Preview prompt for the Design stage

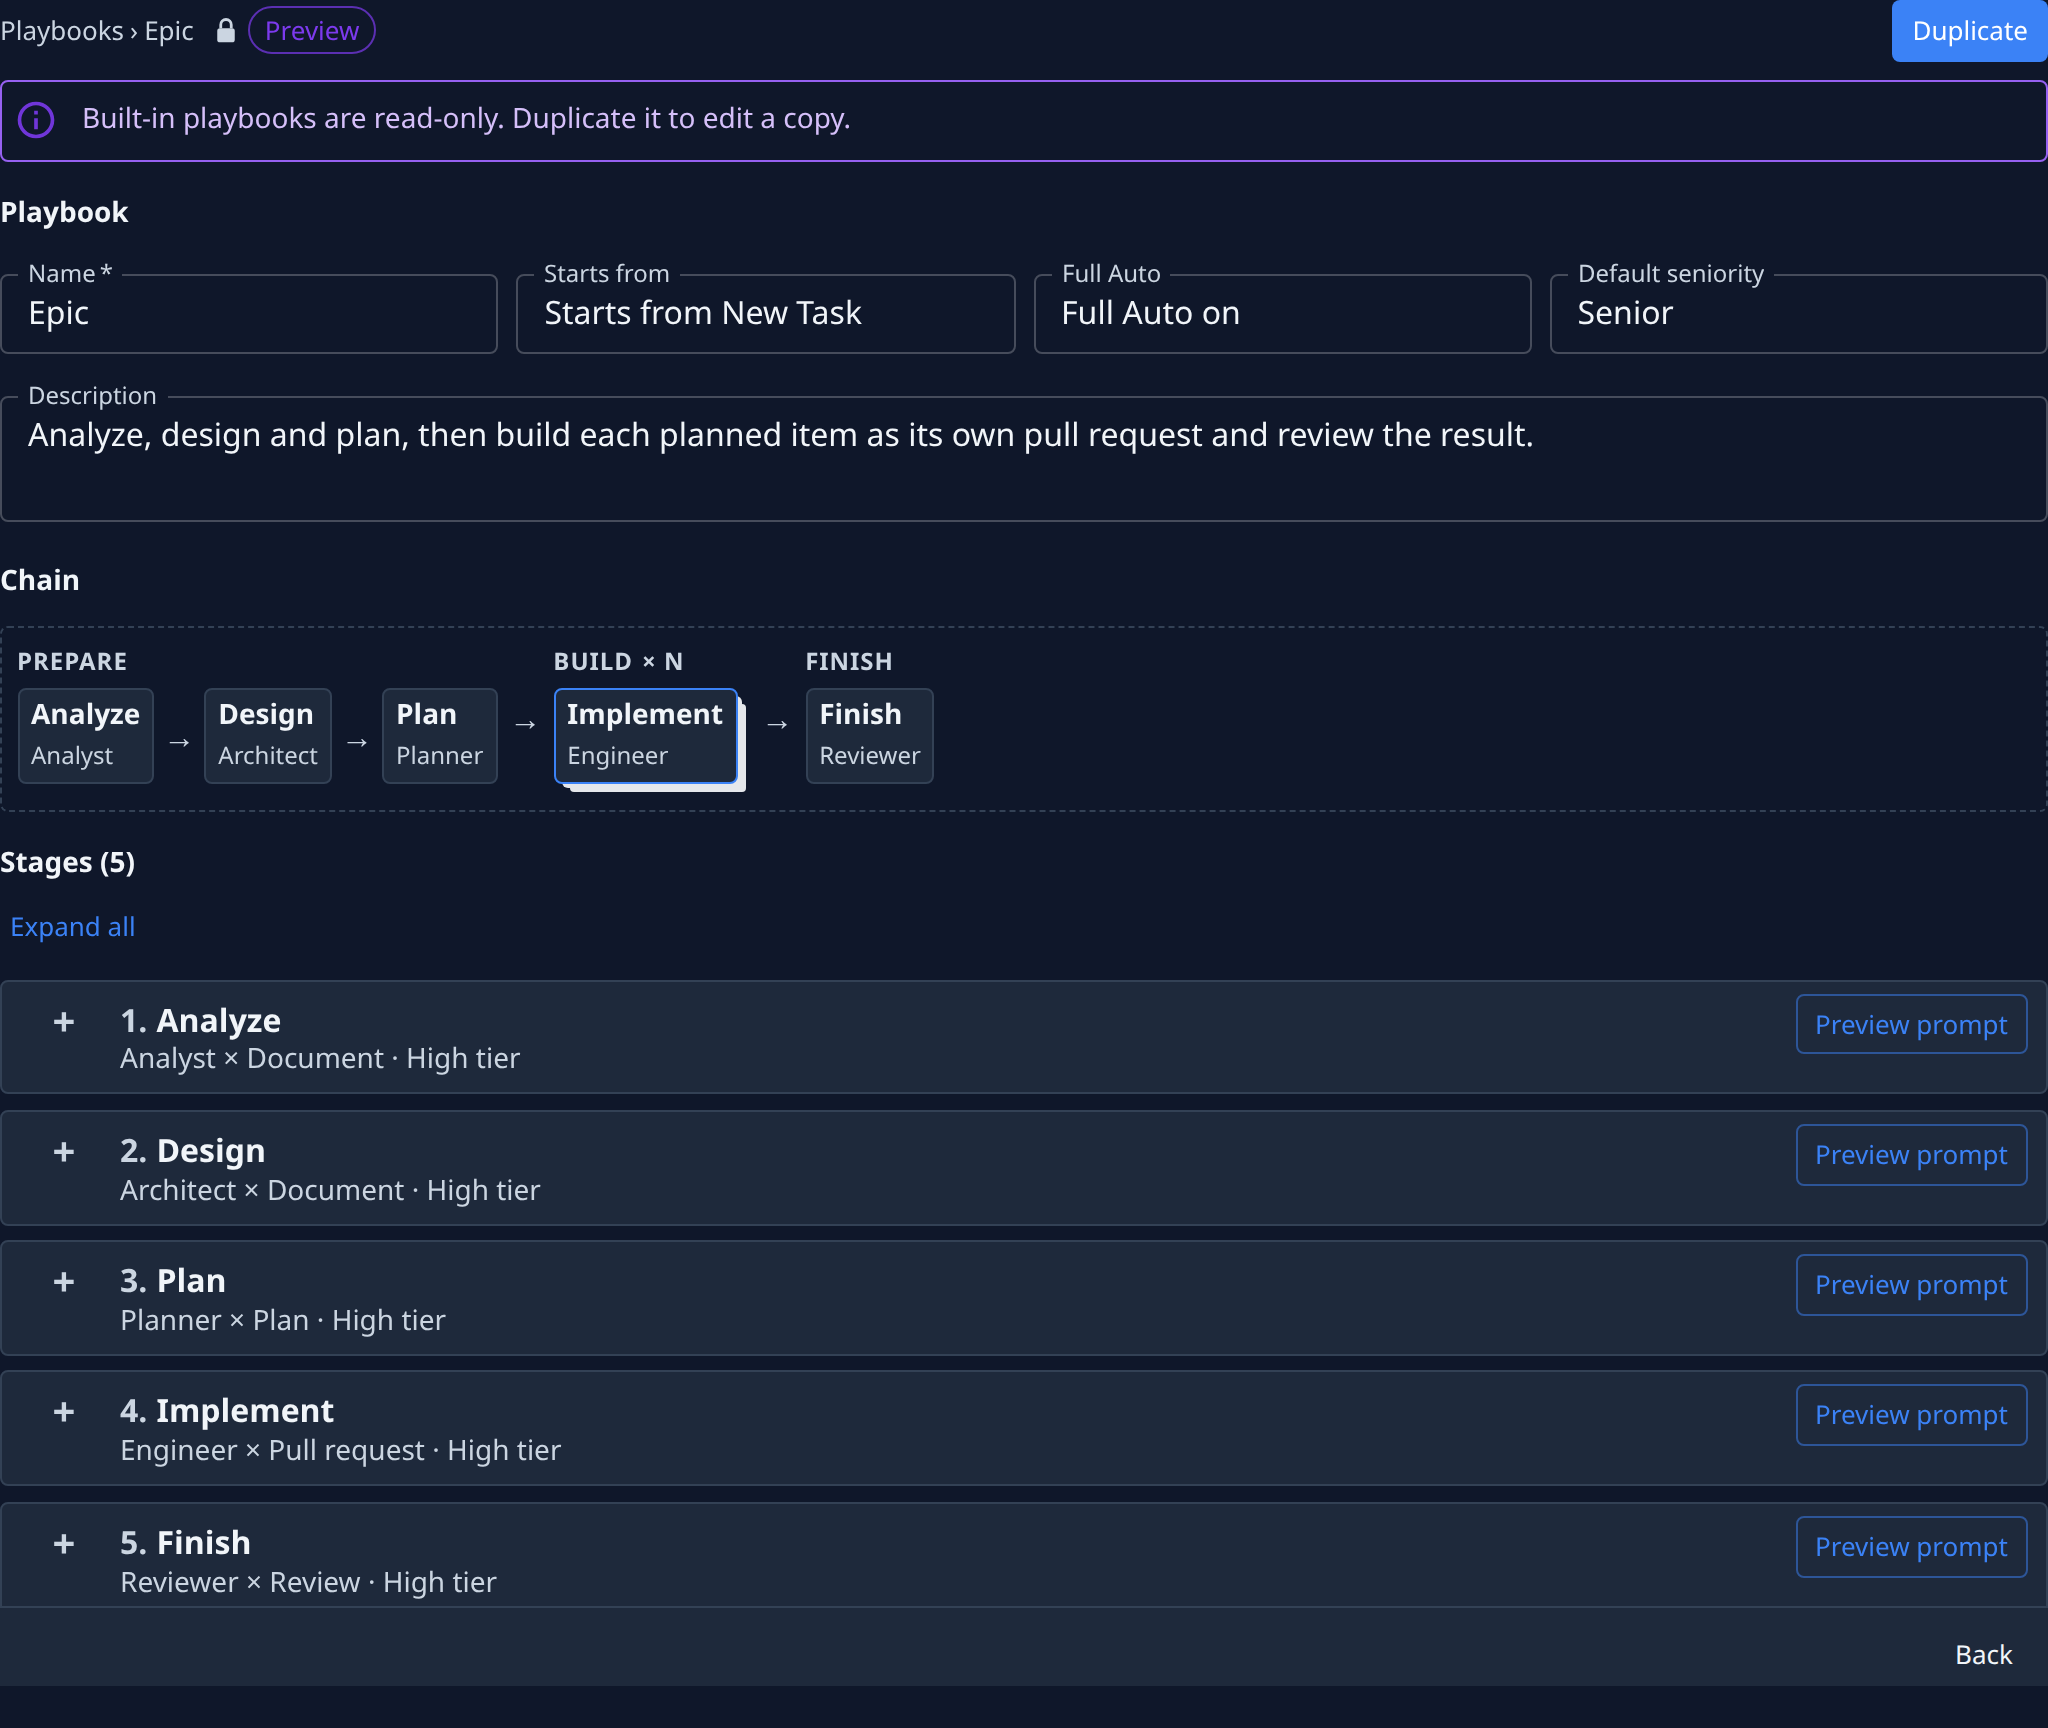pos(1911,1155)
